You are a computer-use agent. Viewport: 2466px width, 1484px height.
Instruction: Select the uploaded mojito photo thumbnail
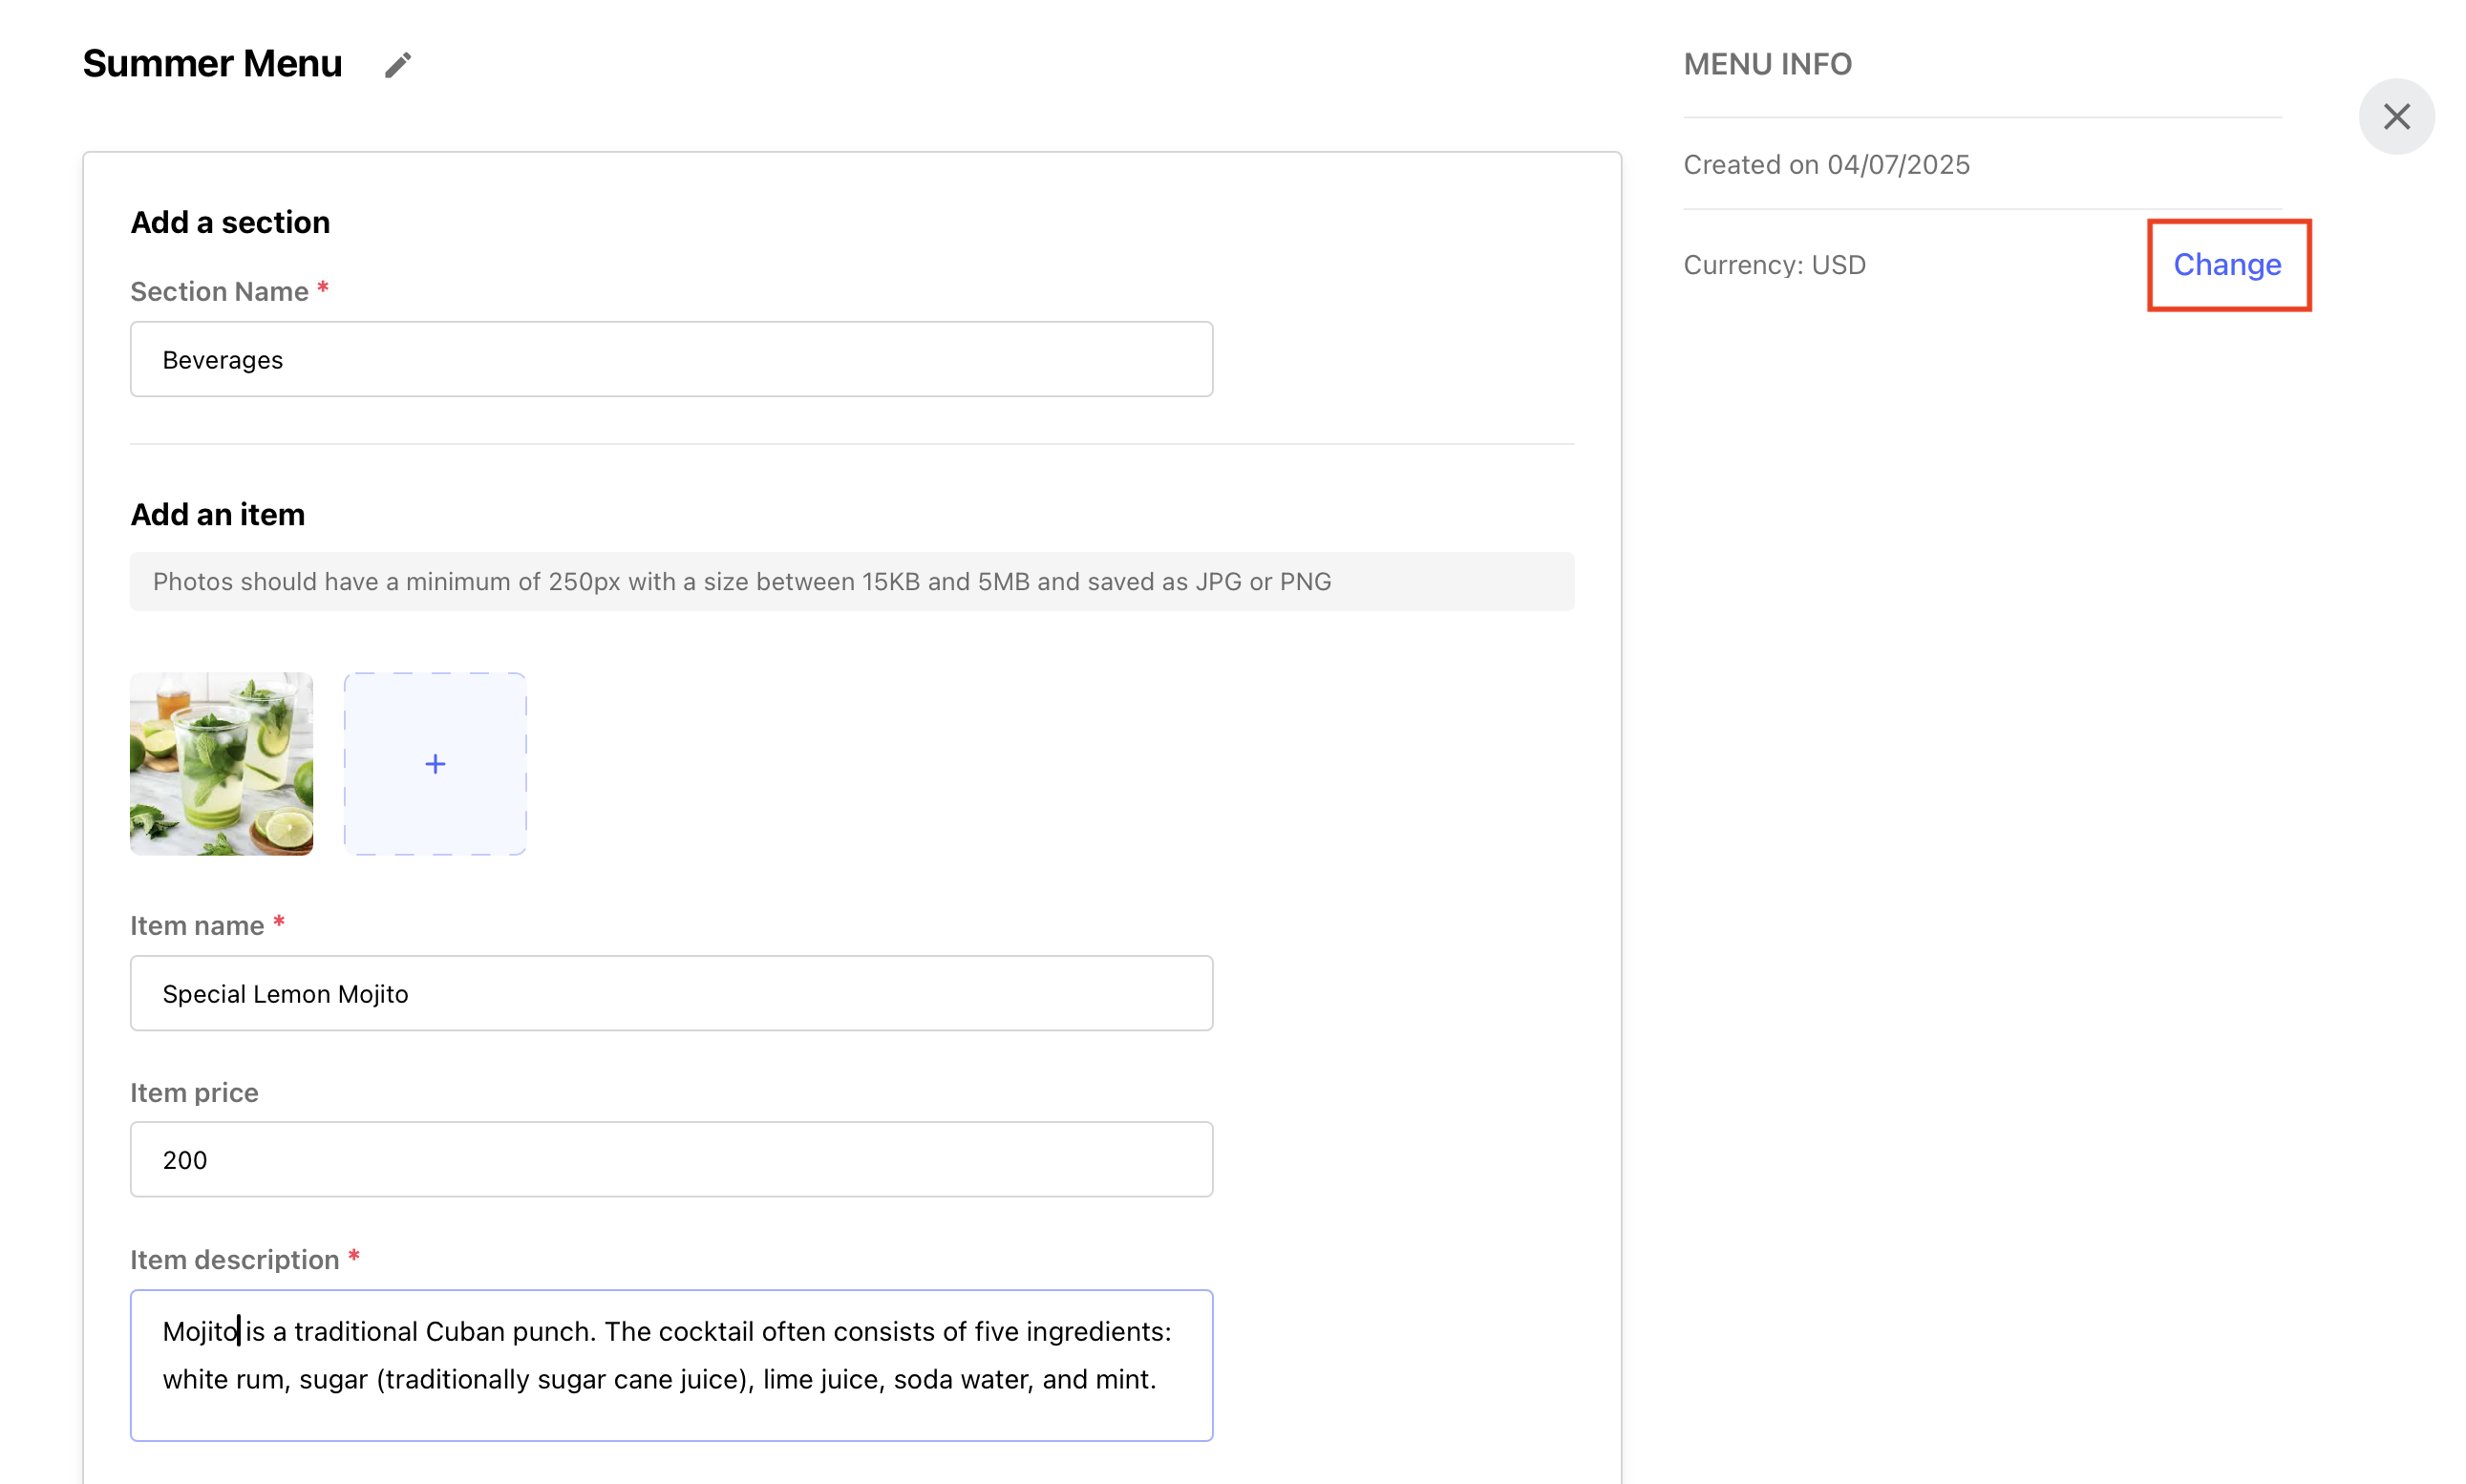[221, 764]
